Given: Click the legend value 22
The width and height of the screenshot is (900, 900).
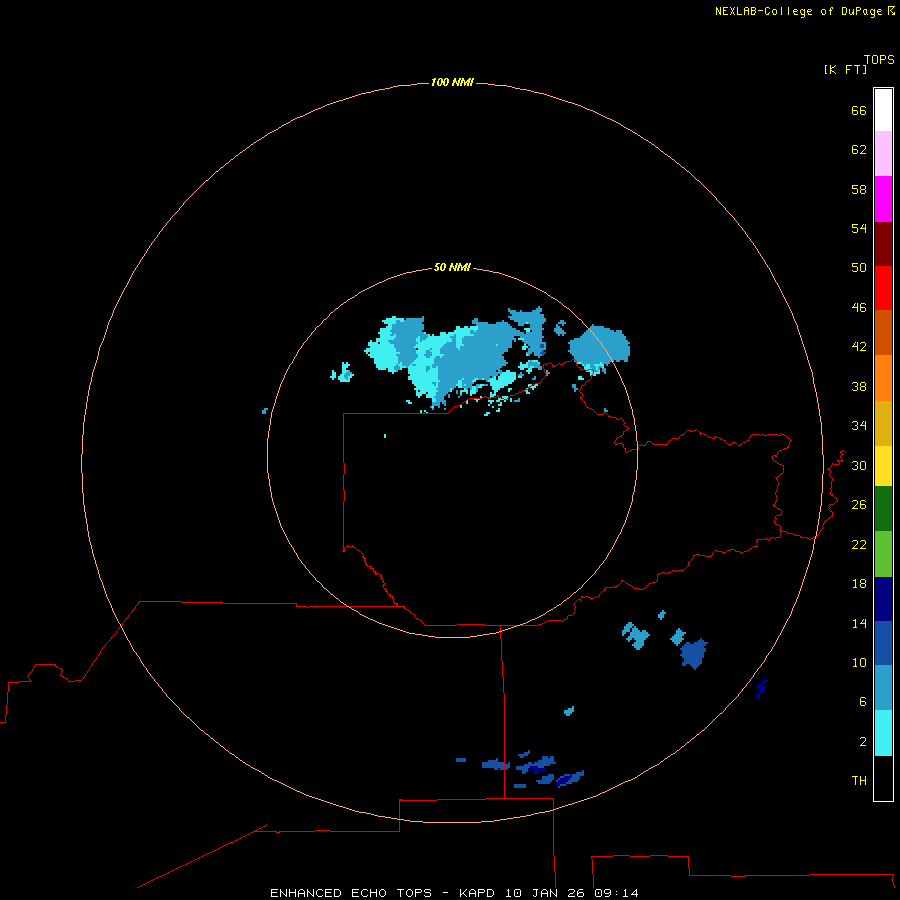Looking at the screenshot, I should (859, 544).
